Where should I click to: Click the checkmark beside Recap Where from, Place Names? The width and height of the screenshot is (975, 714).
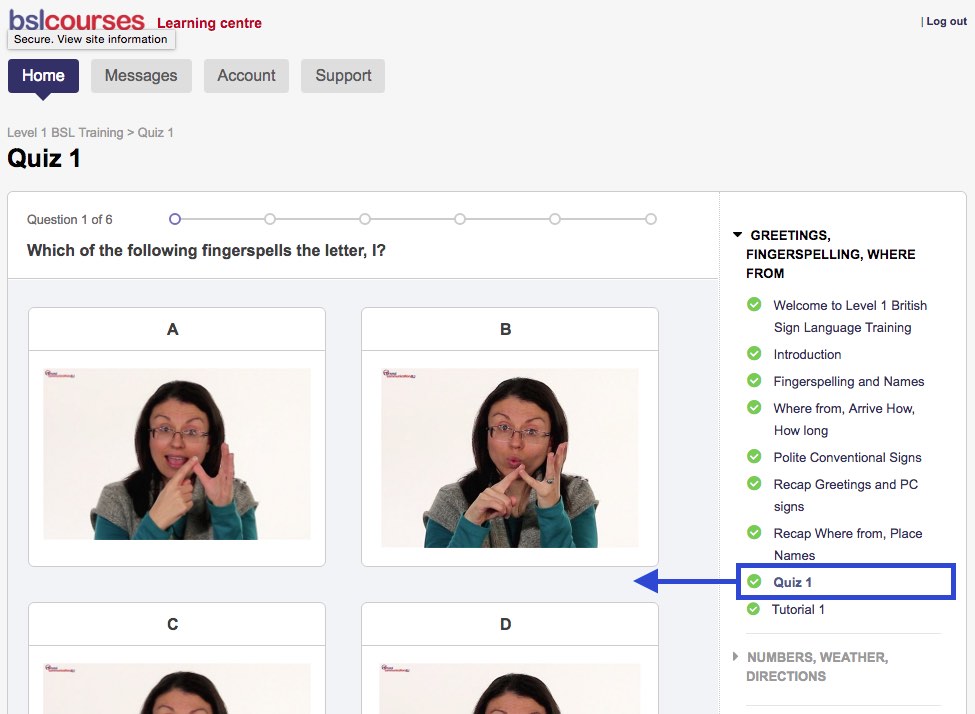pyautogui.click(x=753, y=532)
